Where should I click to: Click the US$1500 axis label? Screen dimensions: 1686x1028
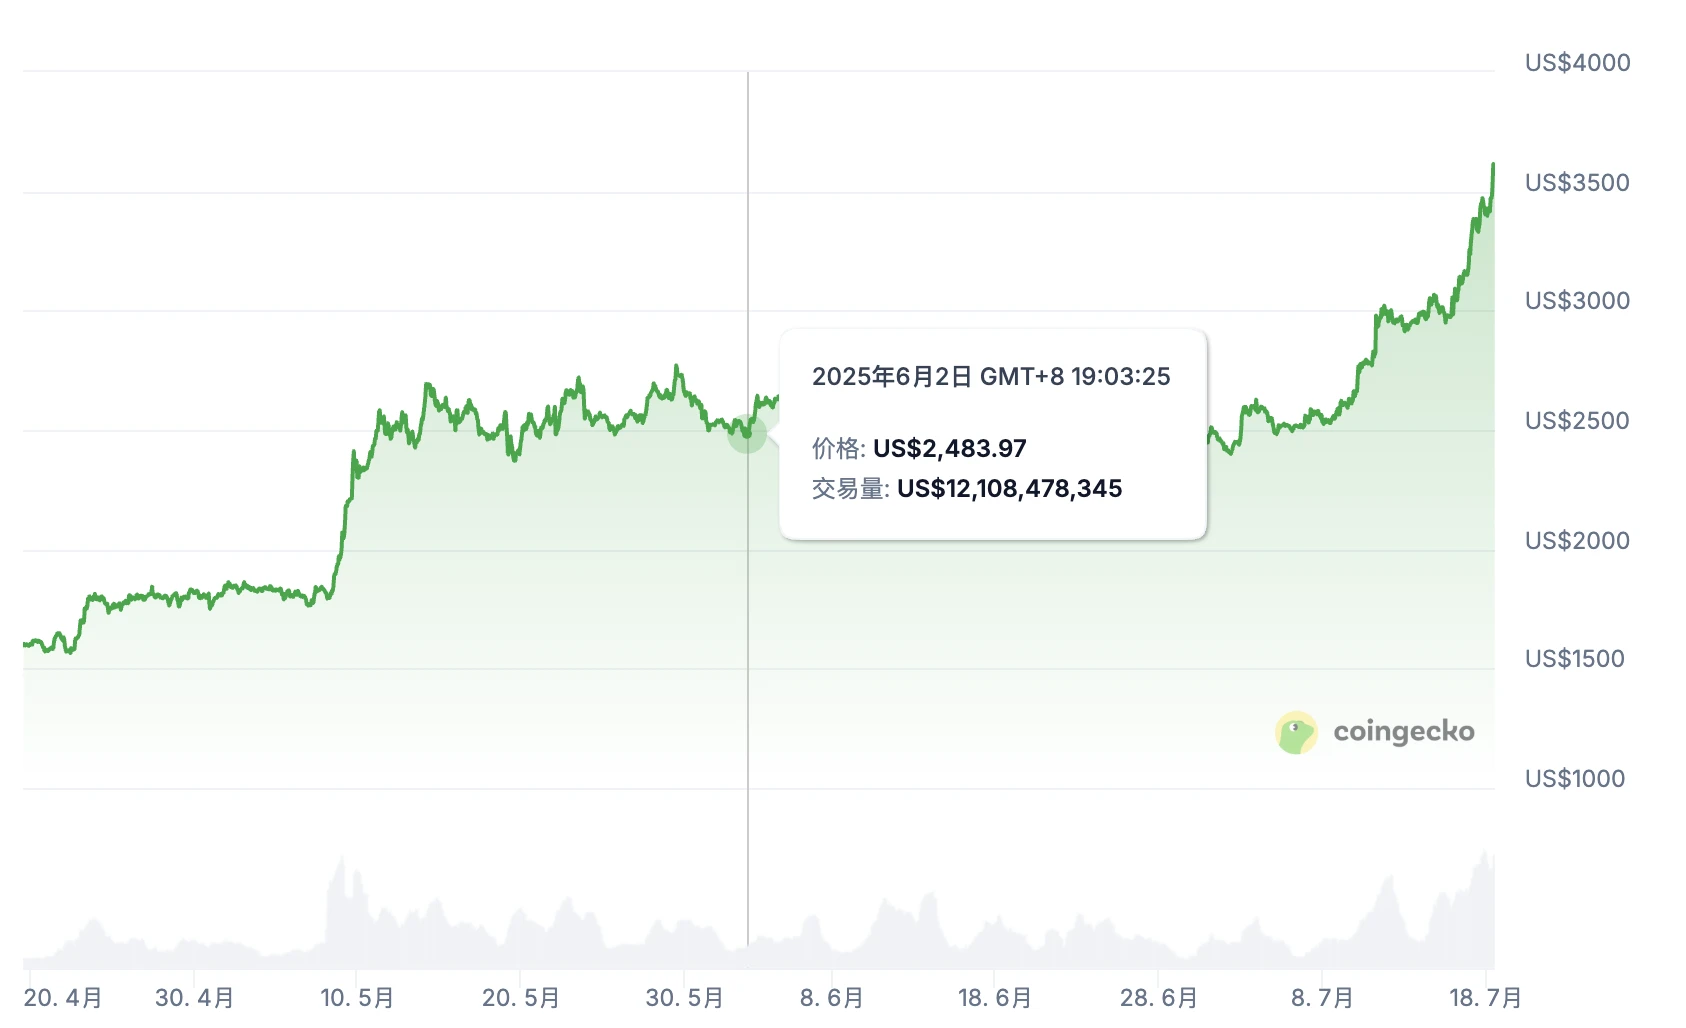click(1574, 659)
